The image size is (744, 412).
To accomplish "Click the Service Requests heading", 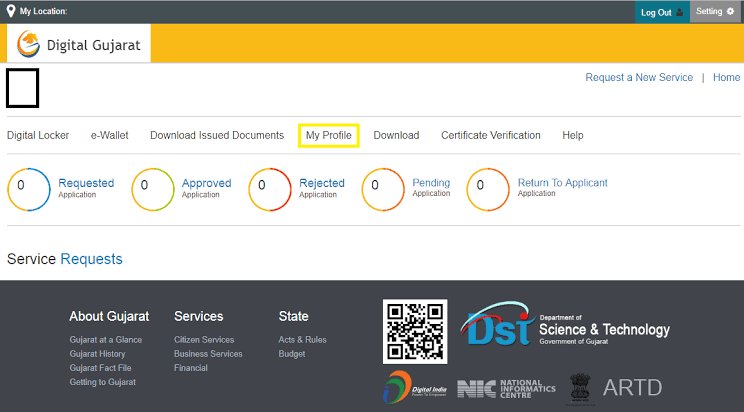I will pos(65,259).
